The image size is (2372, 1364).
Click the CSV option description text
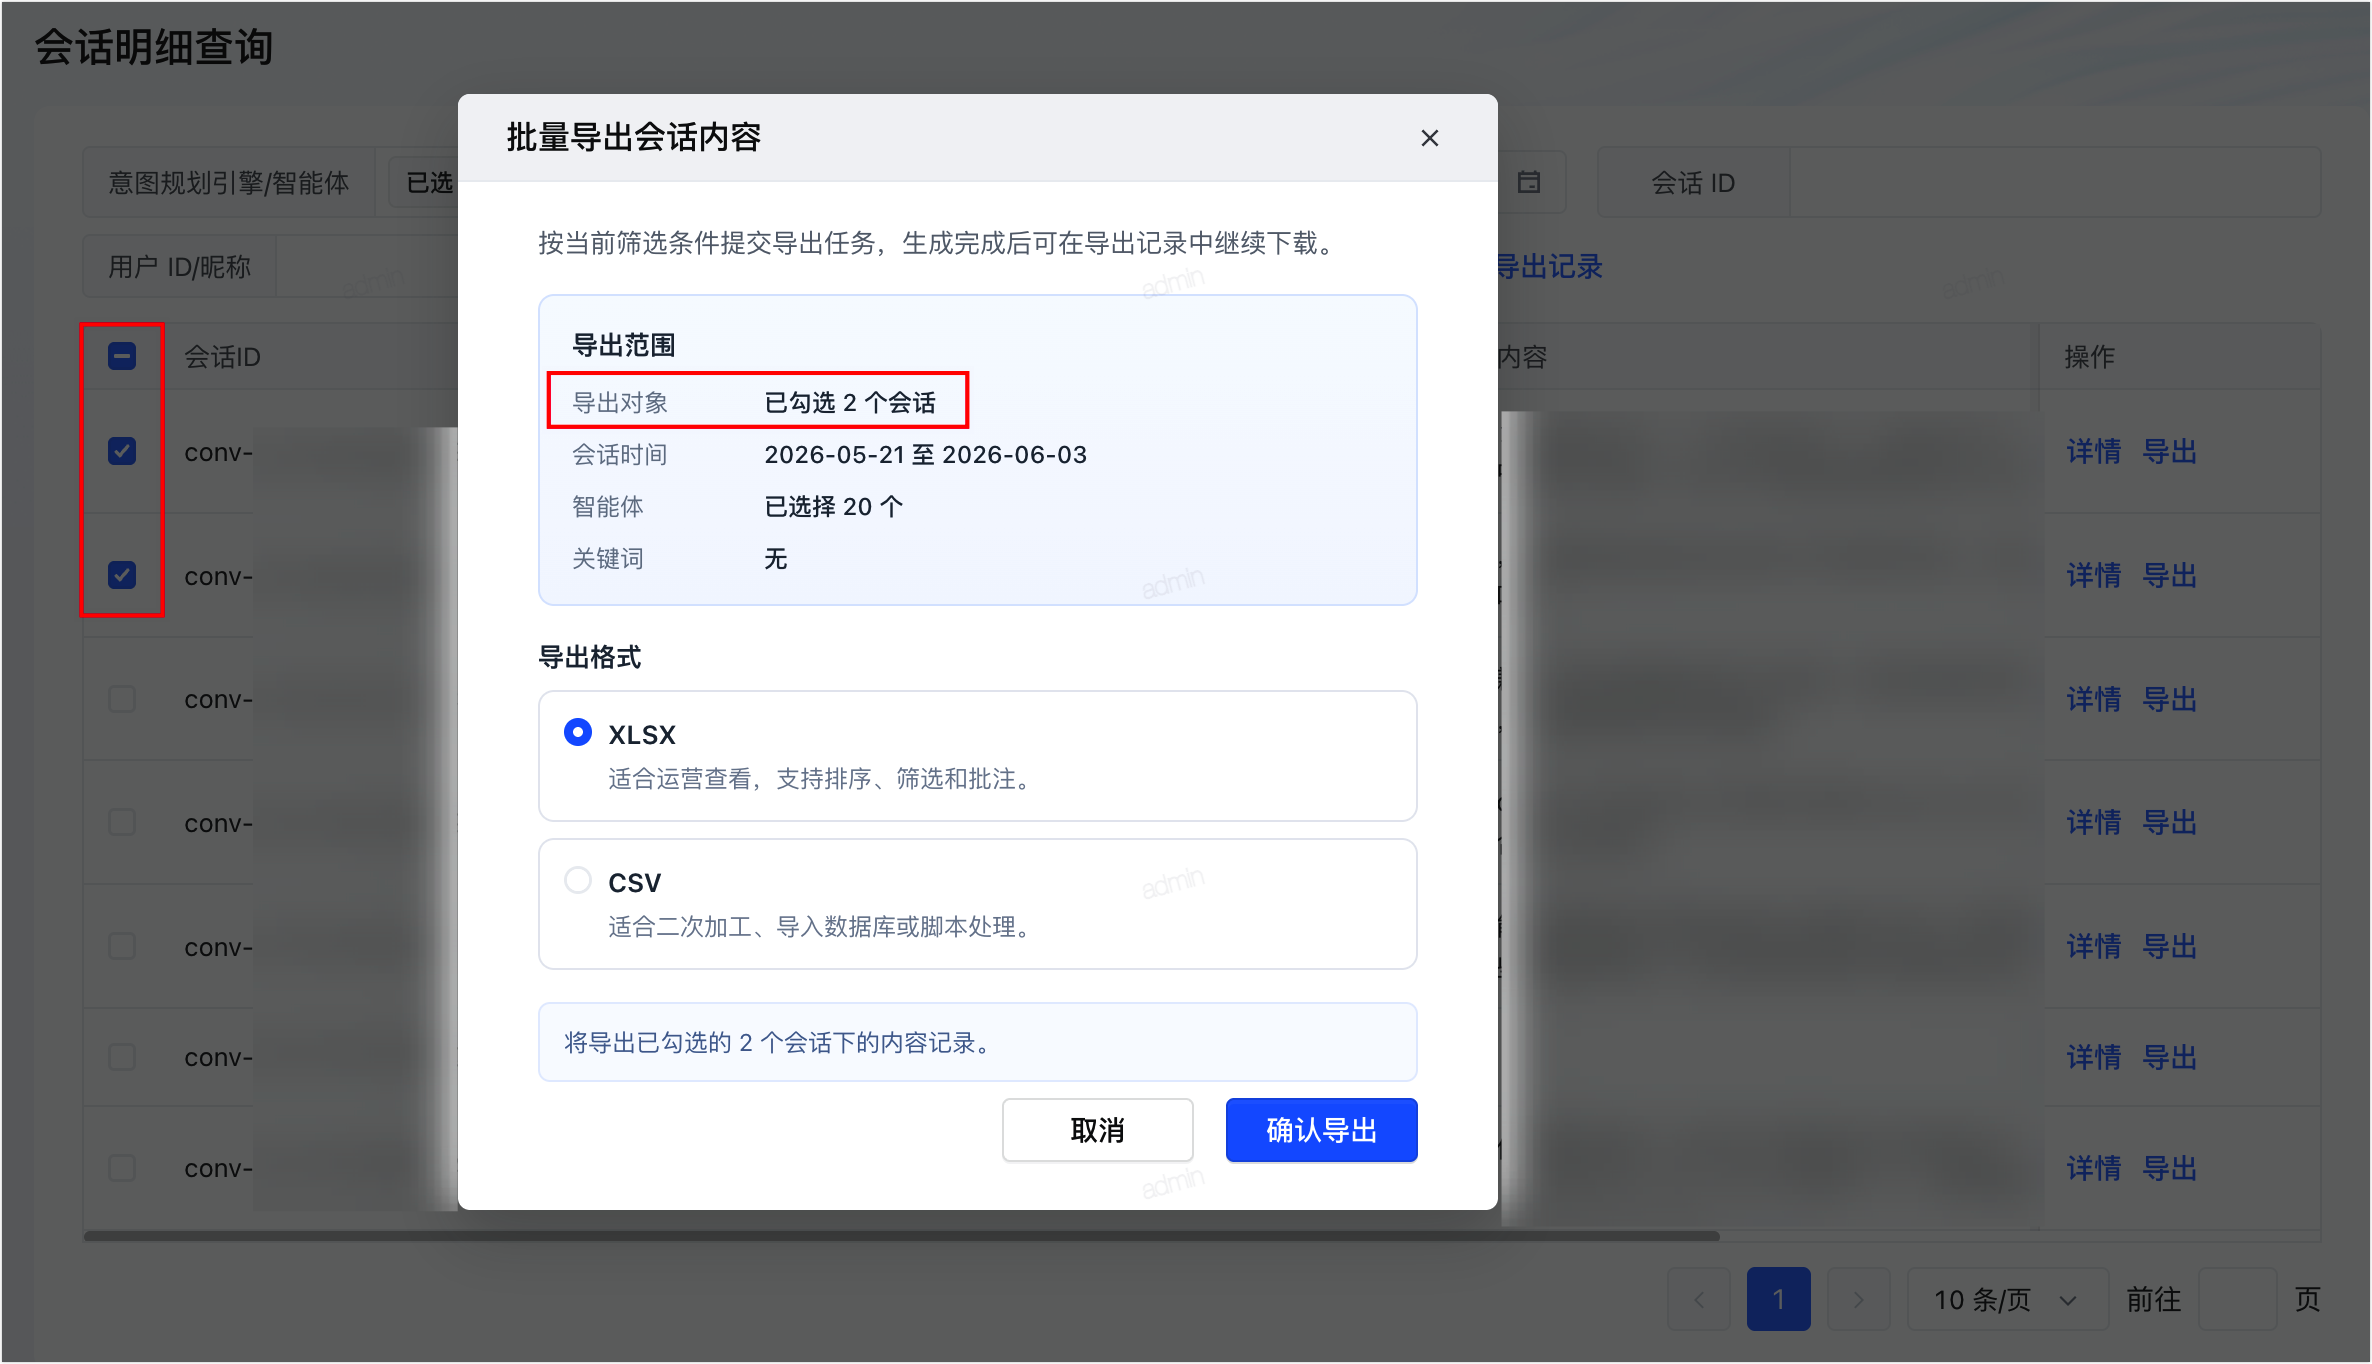pyautogui.click(x=820, y=926)
